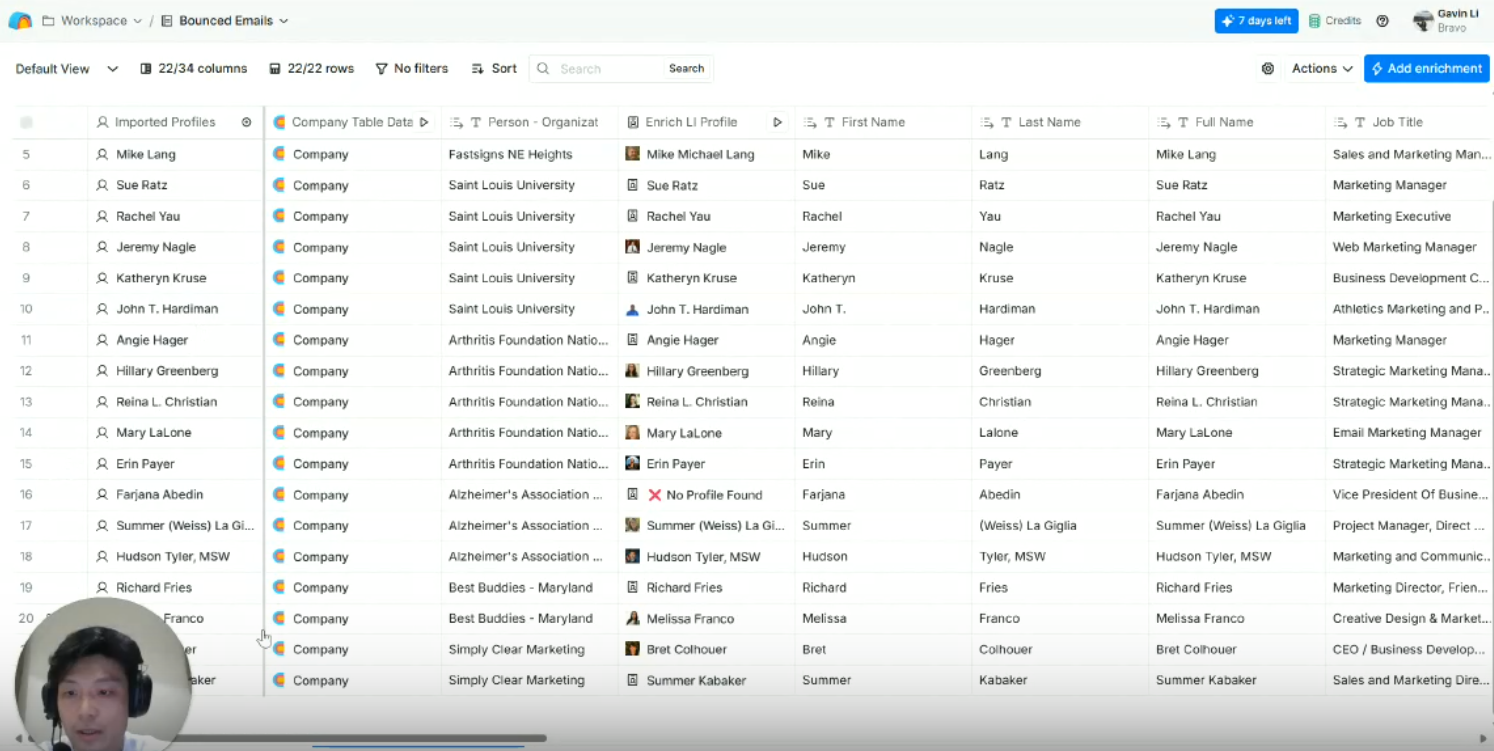Run the Enrich LI Profile column play icon

777,122
